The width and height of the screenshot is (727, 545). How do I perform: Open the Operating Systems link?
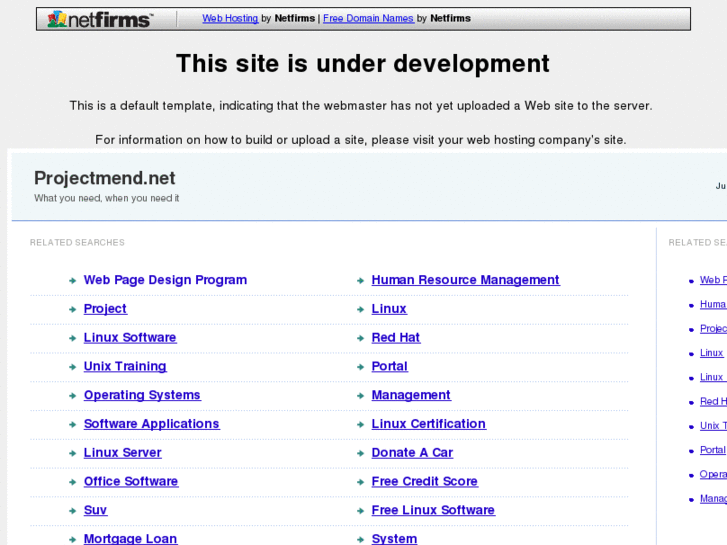click(142, 395)
